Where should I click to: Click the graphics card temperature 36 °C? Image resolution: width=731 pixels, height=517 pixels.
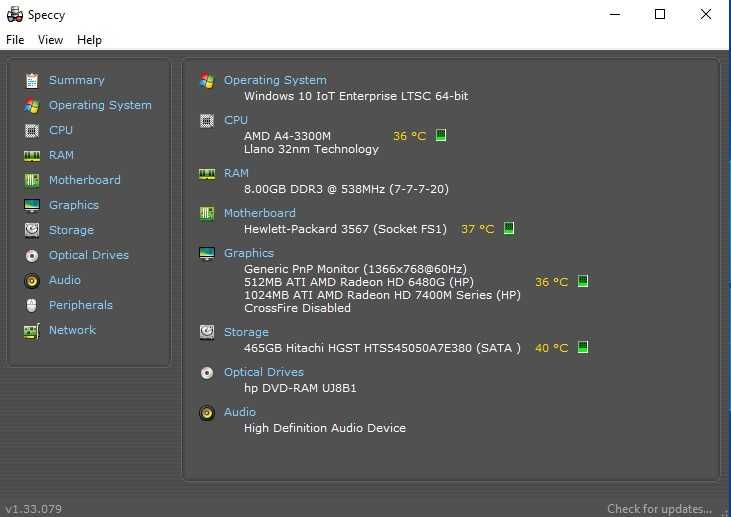coord(552,282)
